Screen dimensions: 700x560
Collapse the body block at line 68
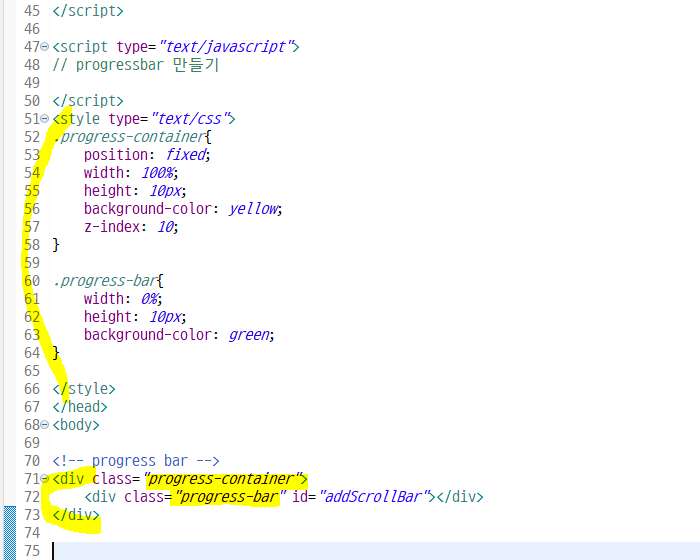tap(44, 425)
